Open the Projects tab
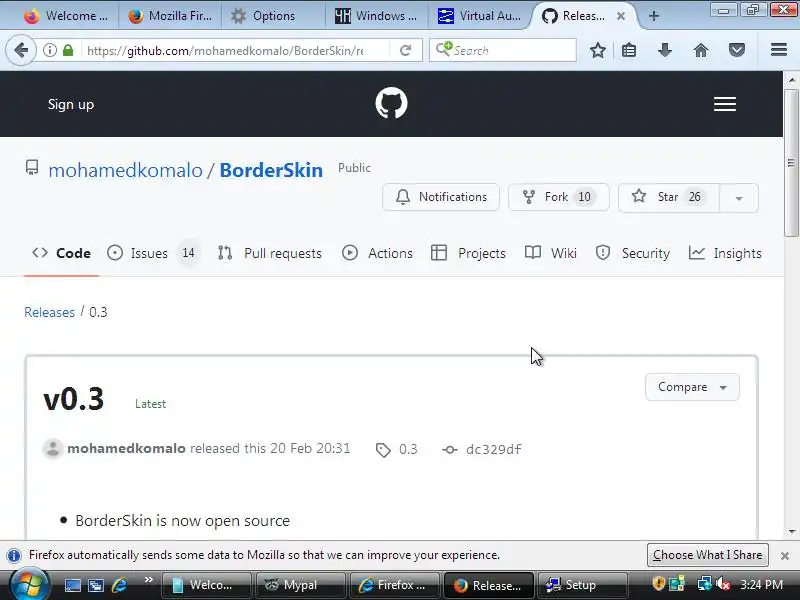 pos(468,253)
